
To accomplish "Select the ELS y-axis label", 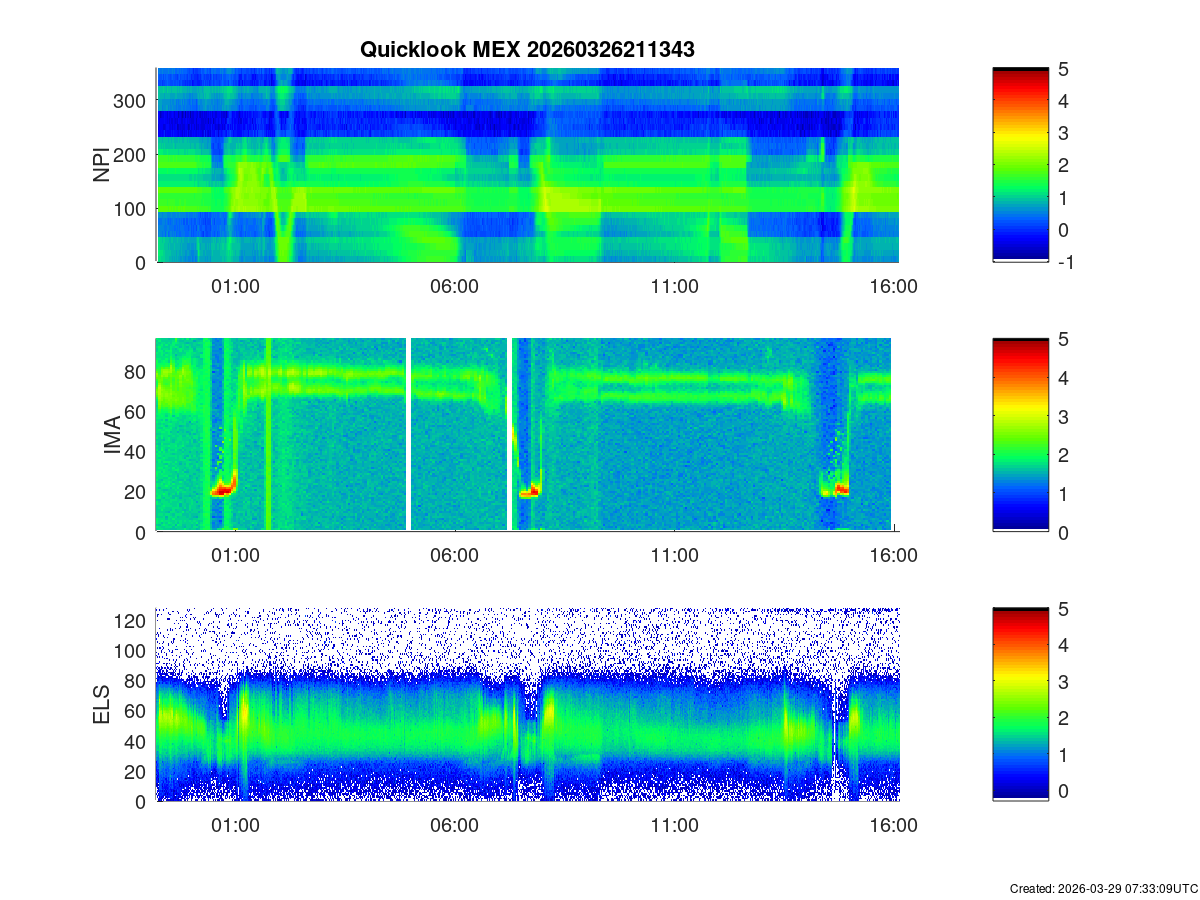I will pos(102,705).
